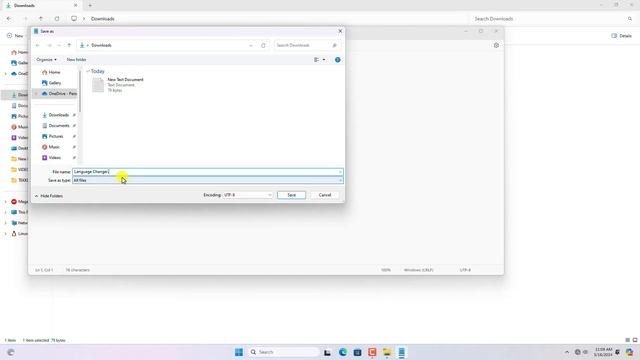Collapse the folder pane with Hide Folders

coord(49,196)
